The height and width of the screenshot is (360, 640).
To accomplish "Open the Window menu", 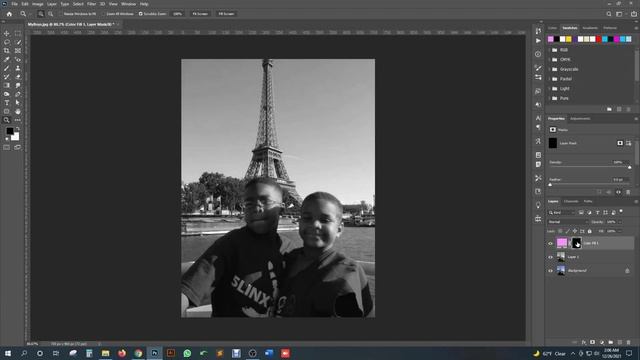I will pyautogui.click(x=128, y=4).
